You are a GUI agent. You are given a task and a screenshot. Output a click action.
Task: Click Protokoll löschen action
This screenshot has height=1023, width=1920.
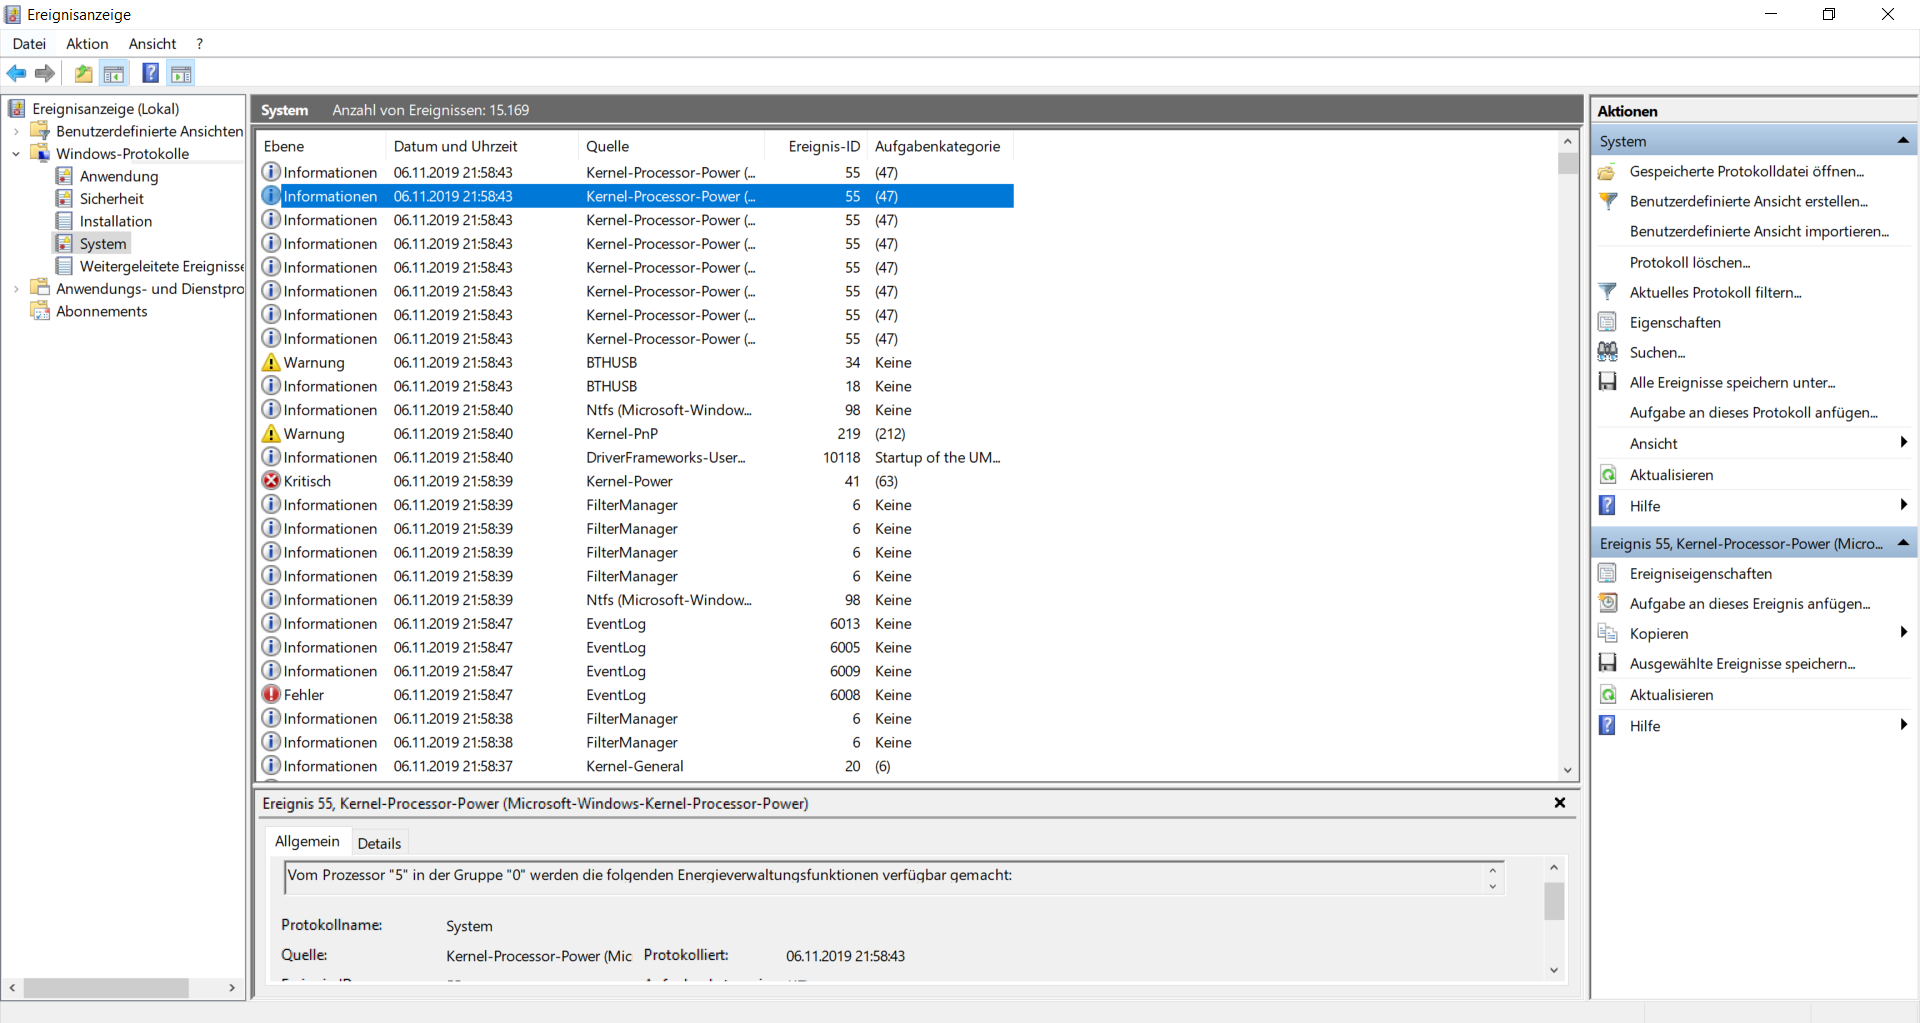point(1690,263)
